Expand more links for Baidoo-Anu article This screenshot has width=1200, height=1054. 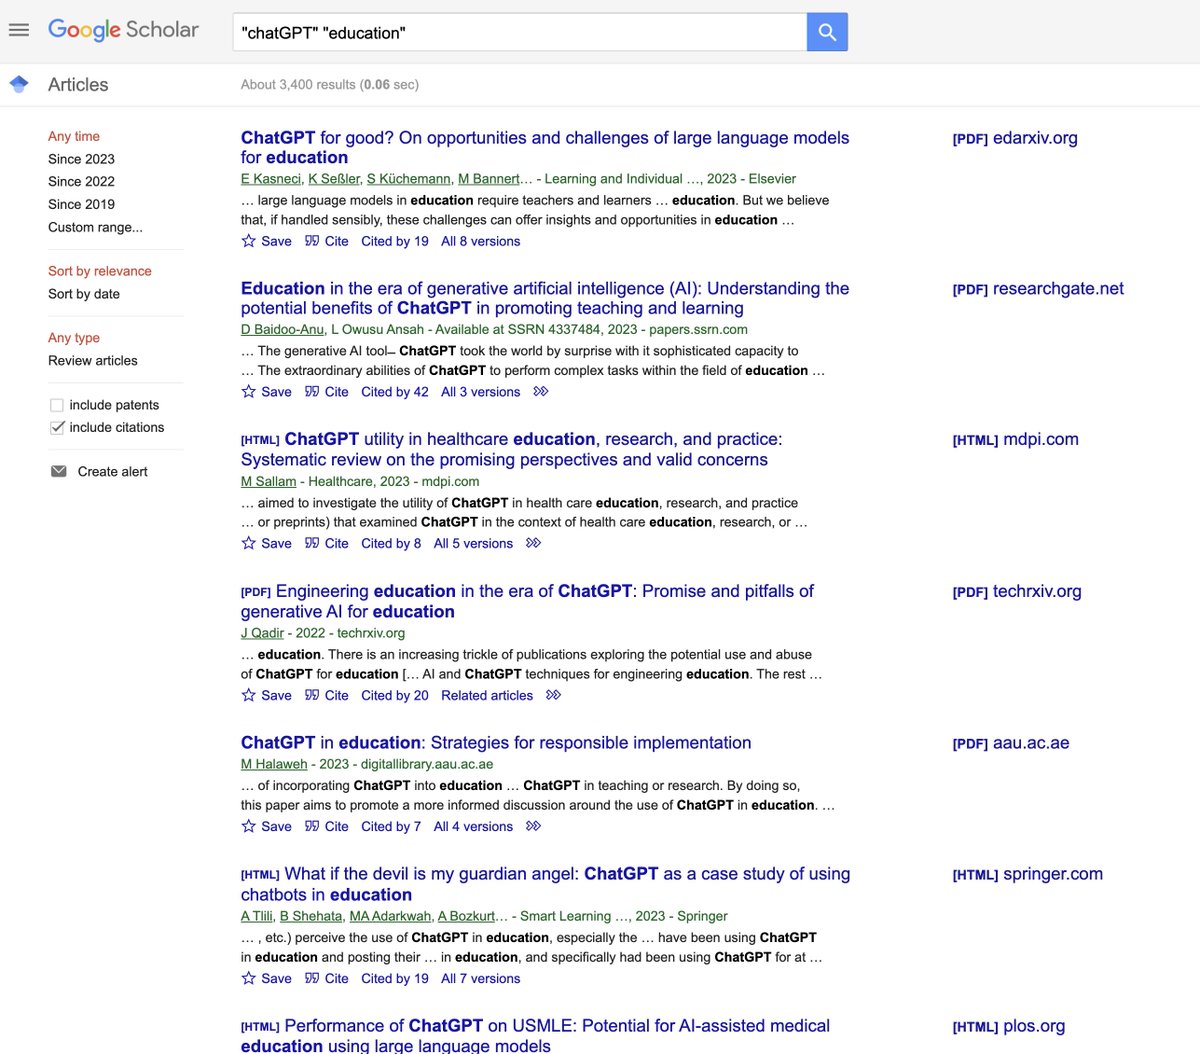point(541,392)
